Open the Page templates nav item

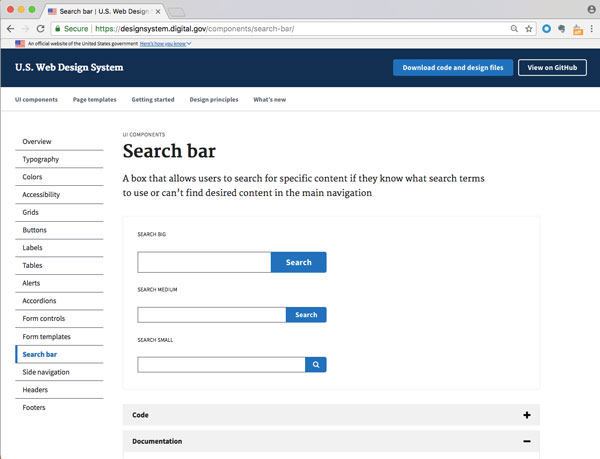click(95, 99)
